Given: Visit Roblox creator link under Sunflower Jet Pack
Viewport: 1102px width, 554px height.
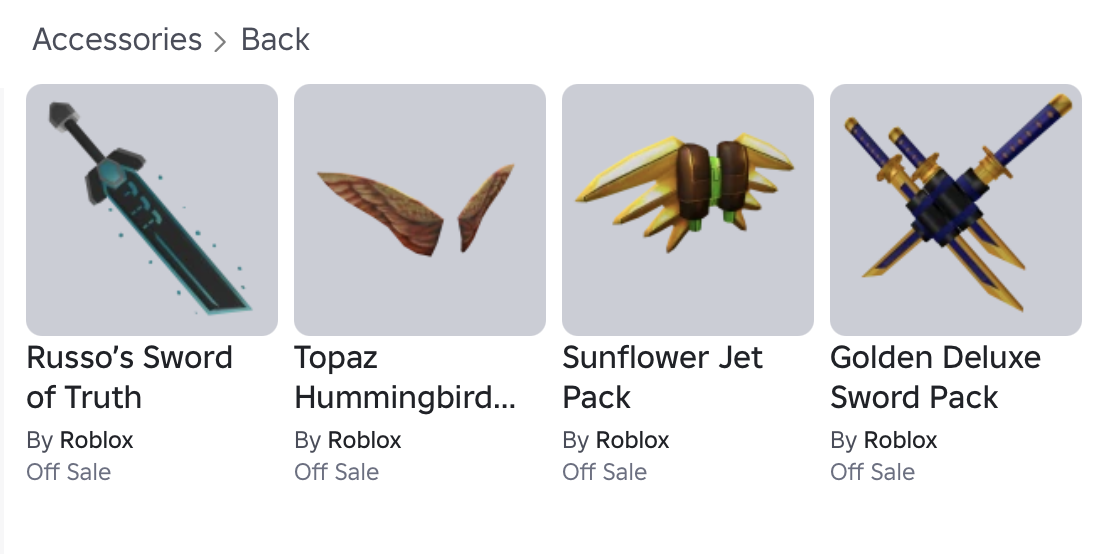Looking at the screenshot, I should (x=633, y=440).
